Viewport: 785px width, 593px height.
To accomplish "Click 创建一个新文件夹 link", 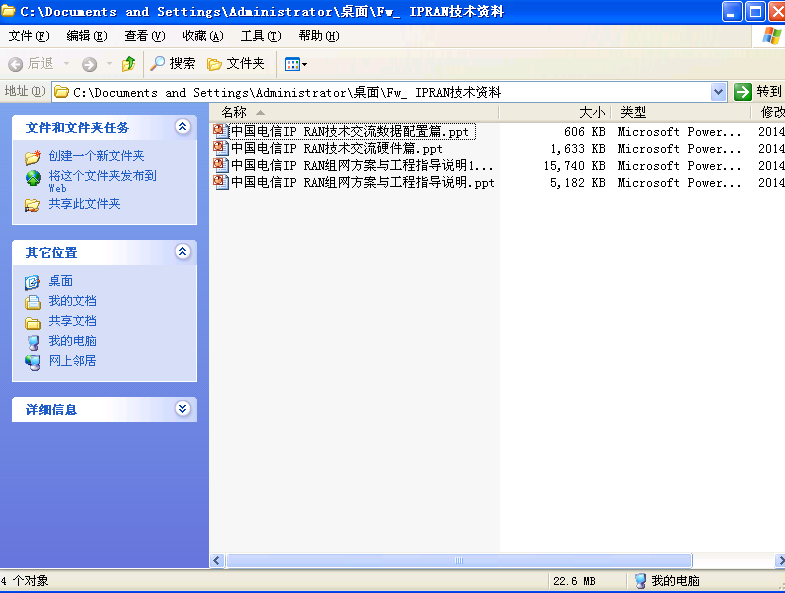I will click(x=96, y=156).
